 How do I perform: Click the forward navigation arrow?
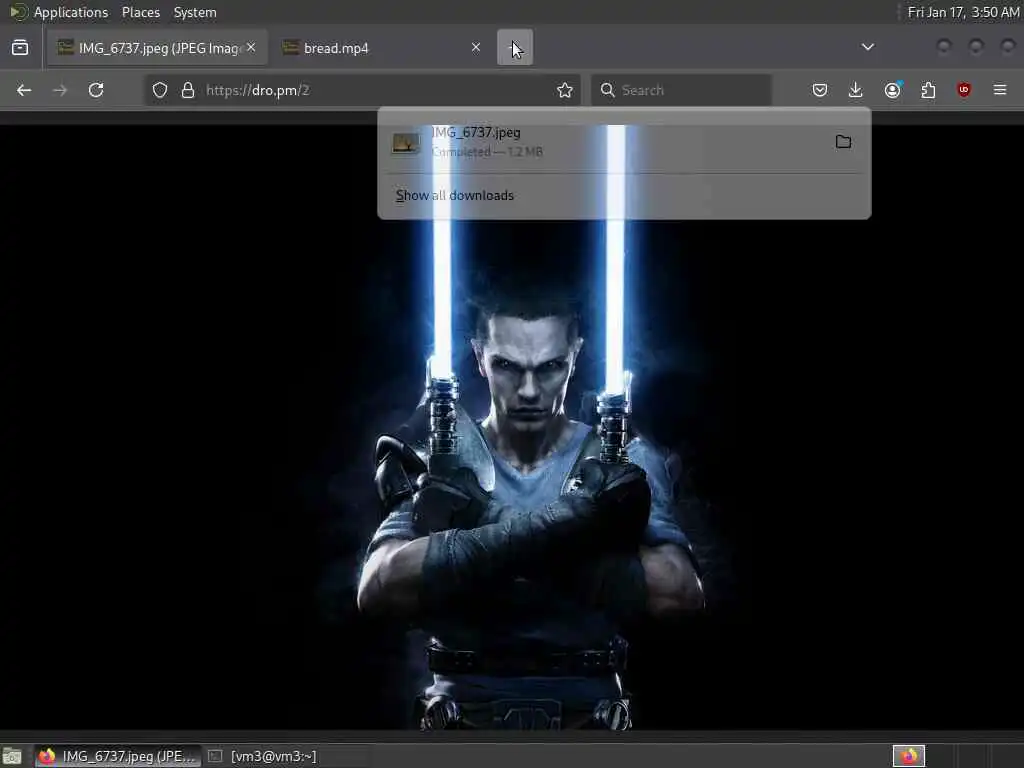59,90
